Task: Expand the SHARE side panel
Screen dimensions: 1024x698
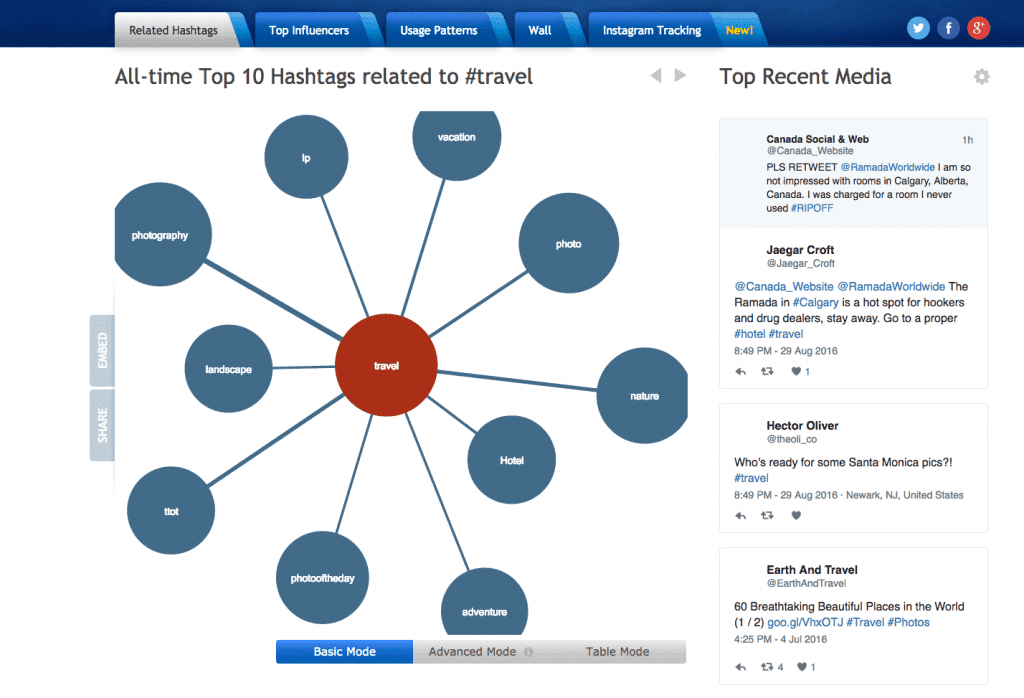Action: click(x=102, y=425)
